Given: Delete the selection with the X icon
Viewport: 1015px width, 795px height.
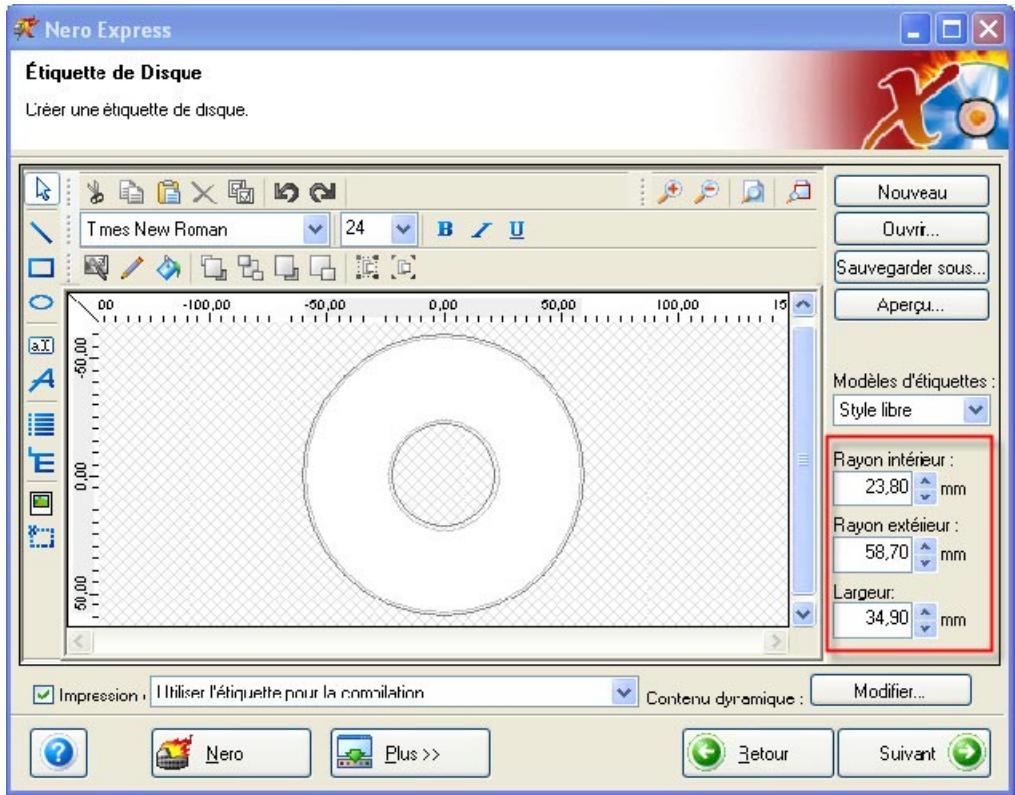Looking at the screenshot, I should 204,192.
